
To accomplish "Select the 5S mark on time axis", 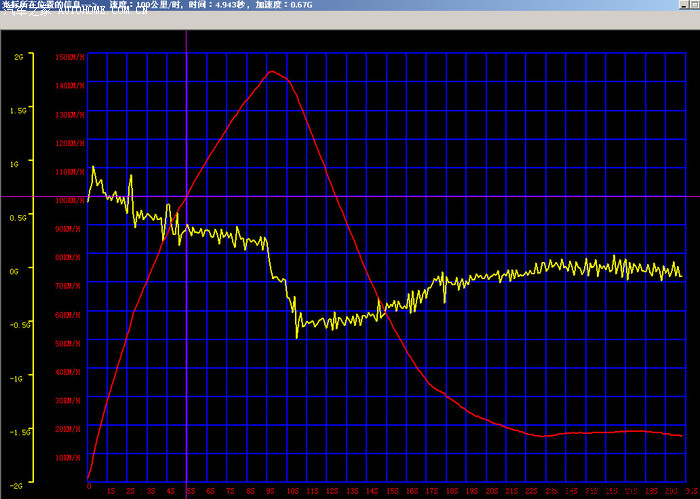I will pyautogui.click(x=190, y=491).
